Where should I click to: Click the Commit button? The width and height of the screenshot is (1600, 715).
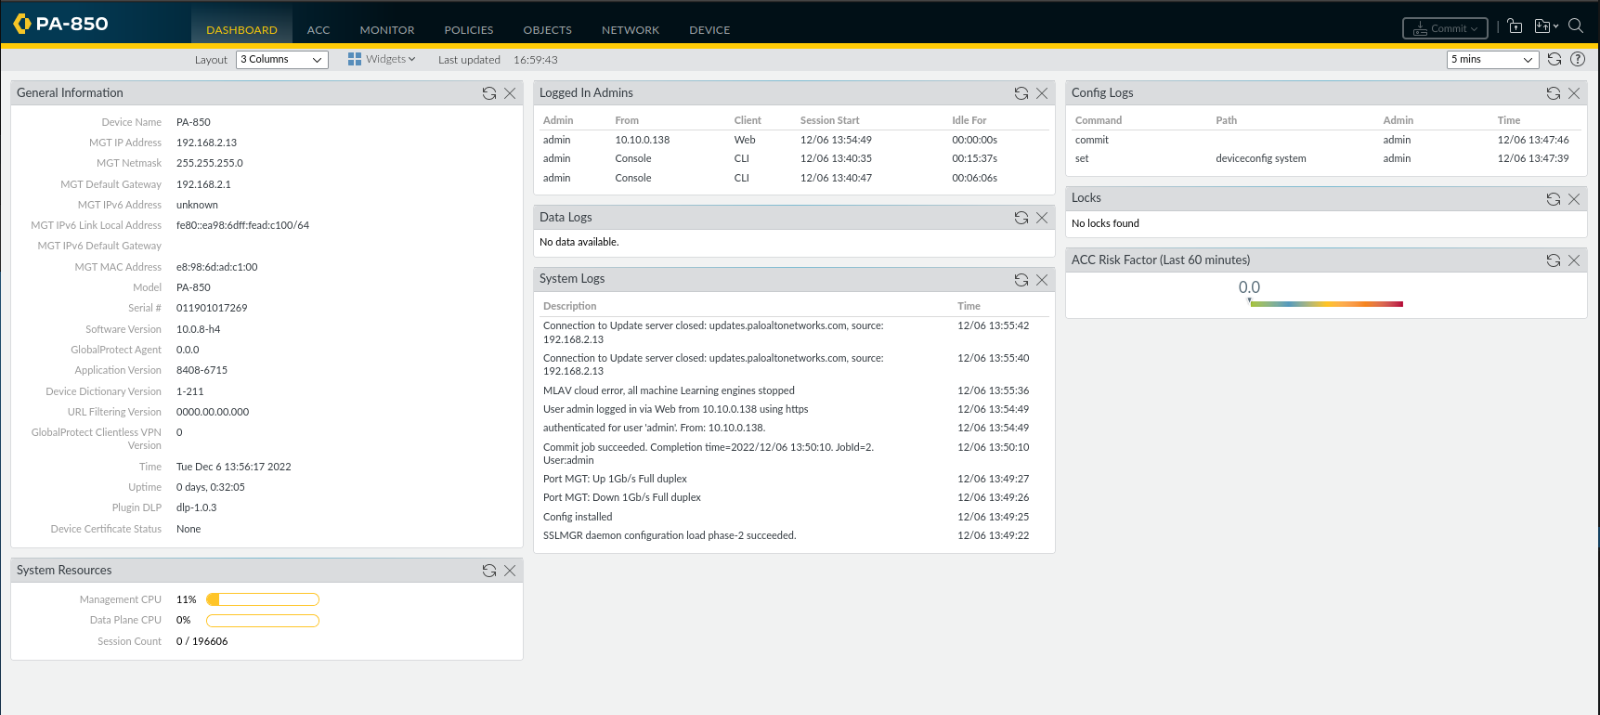point(1445,28)
